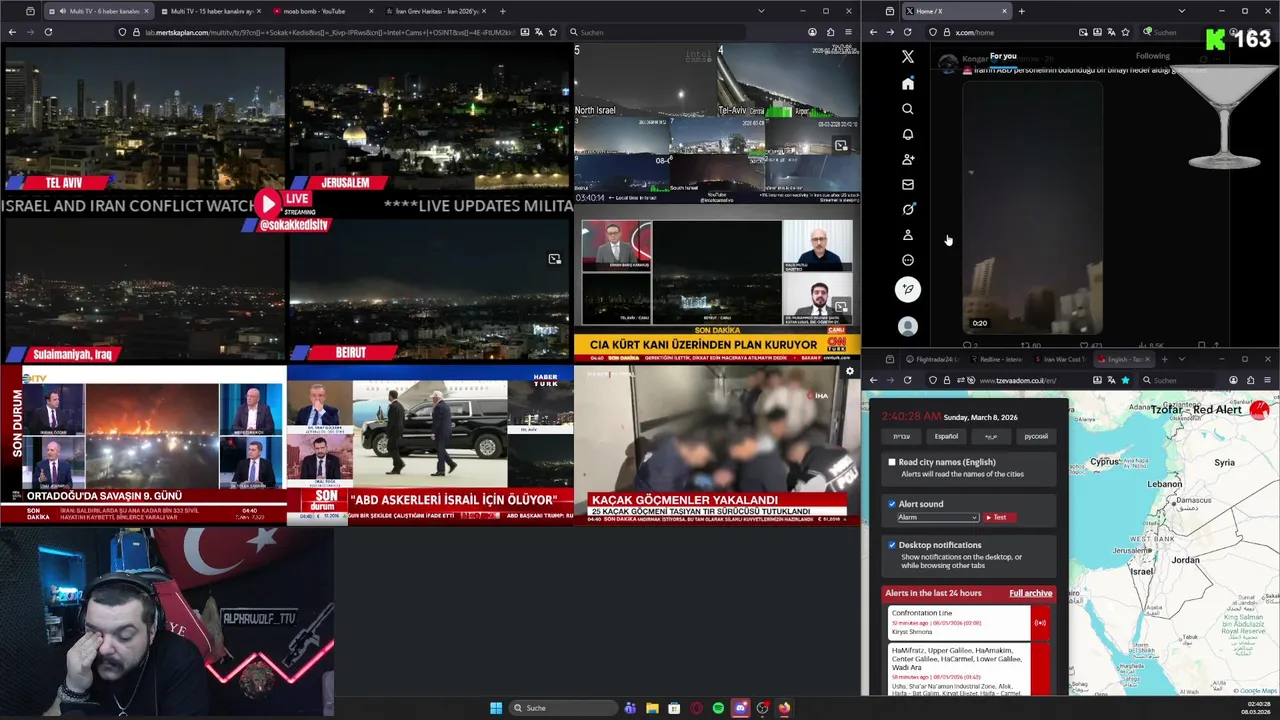Image resolution: width=1280 pixels, height=720 pixels.
Task: Open Profile icon in X sidebar
Action: [x=908, y=235]
